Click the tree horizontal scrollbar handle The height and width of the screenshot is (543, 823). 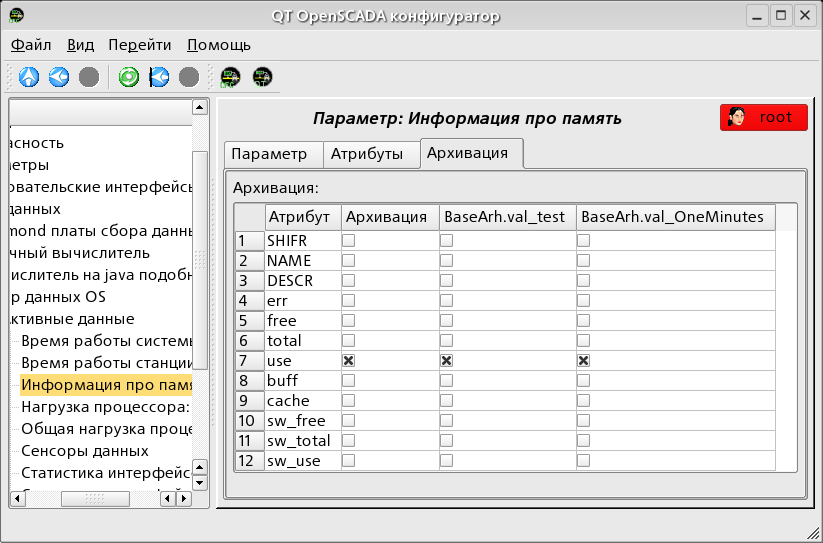94,498
